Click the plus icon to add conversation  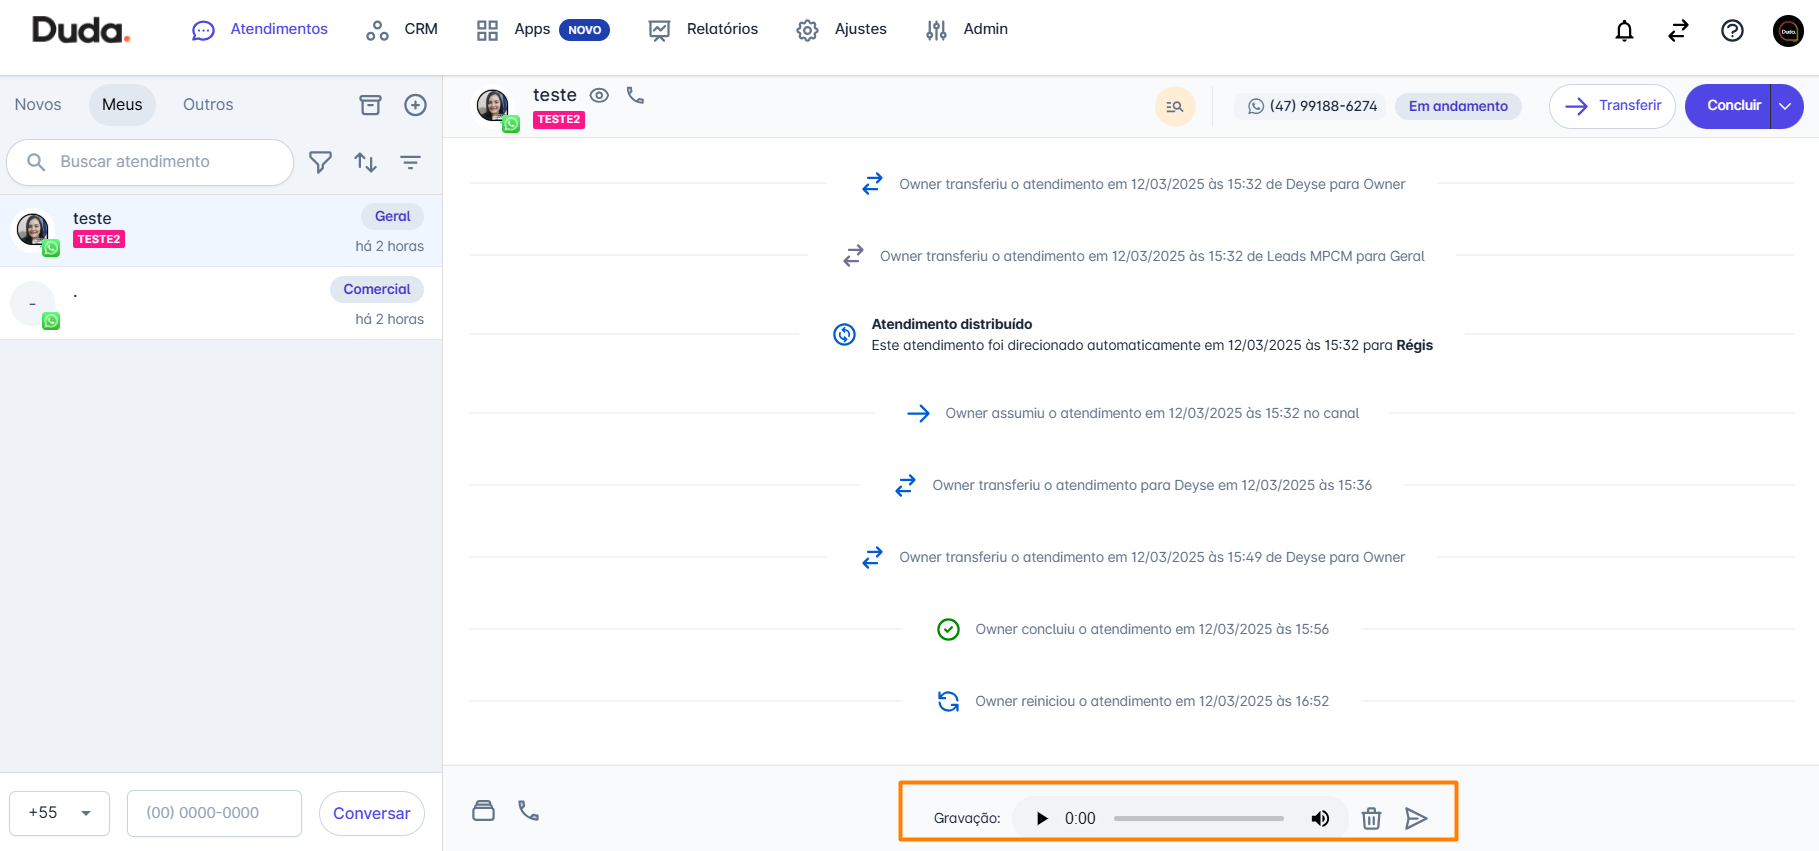pos(415,105)
